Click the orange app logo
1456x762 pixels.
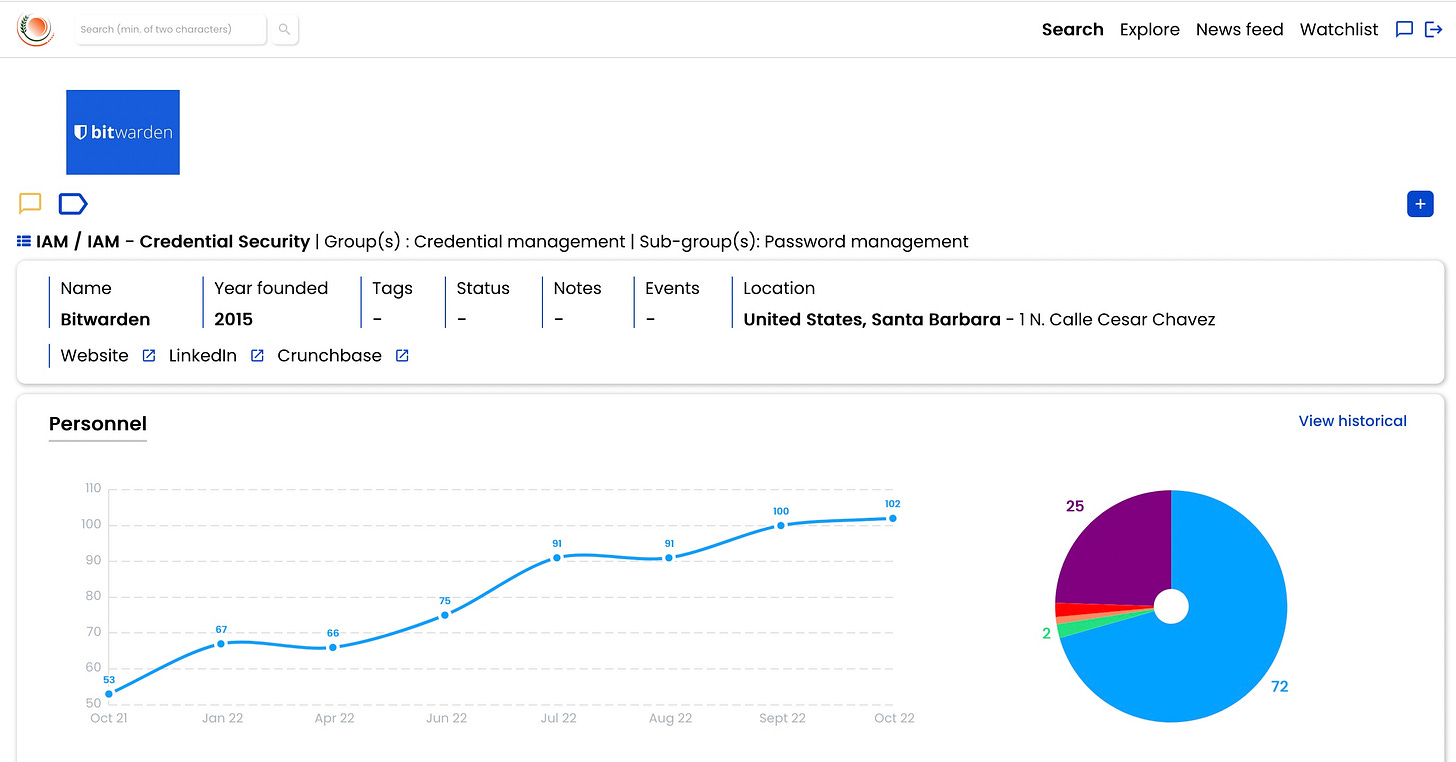click(35, 29)
